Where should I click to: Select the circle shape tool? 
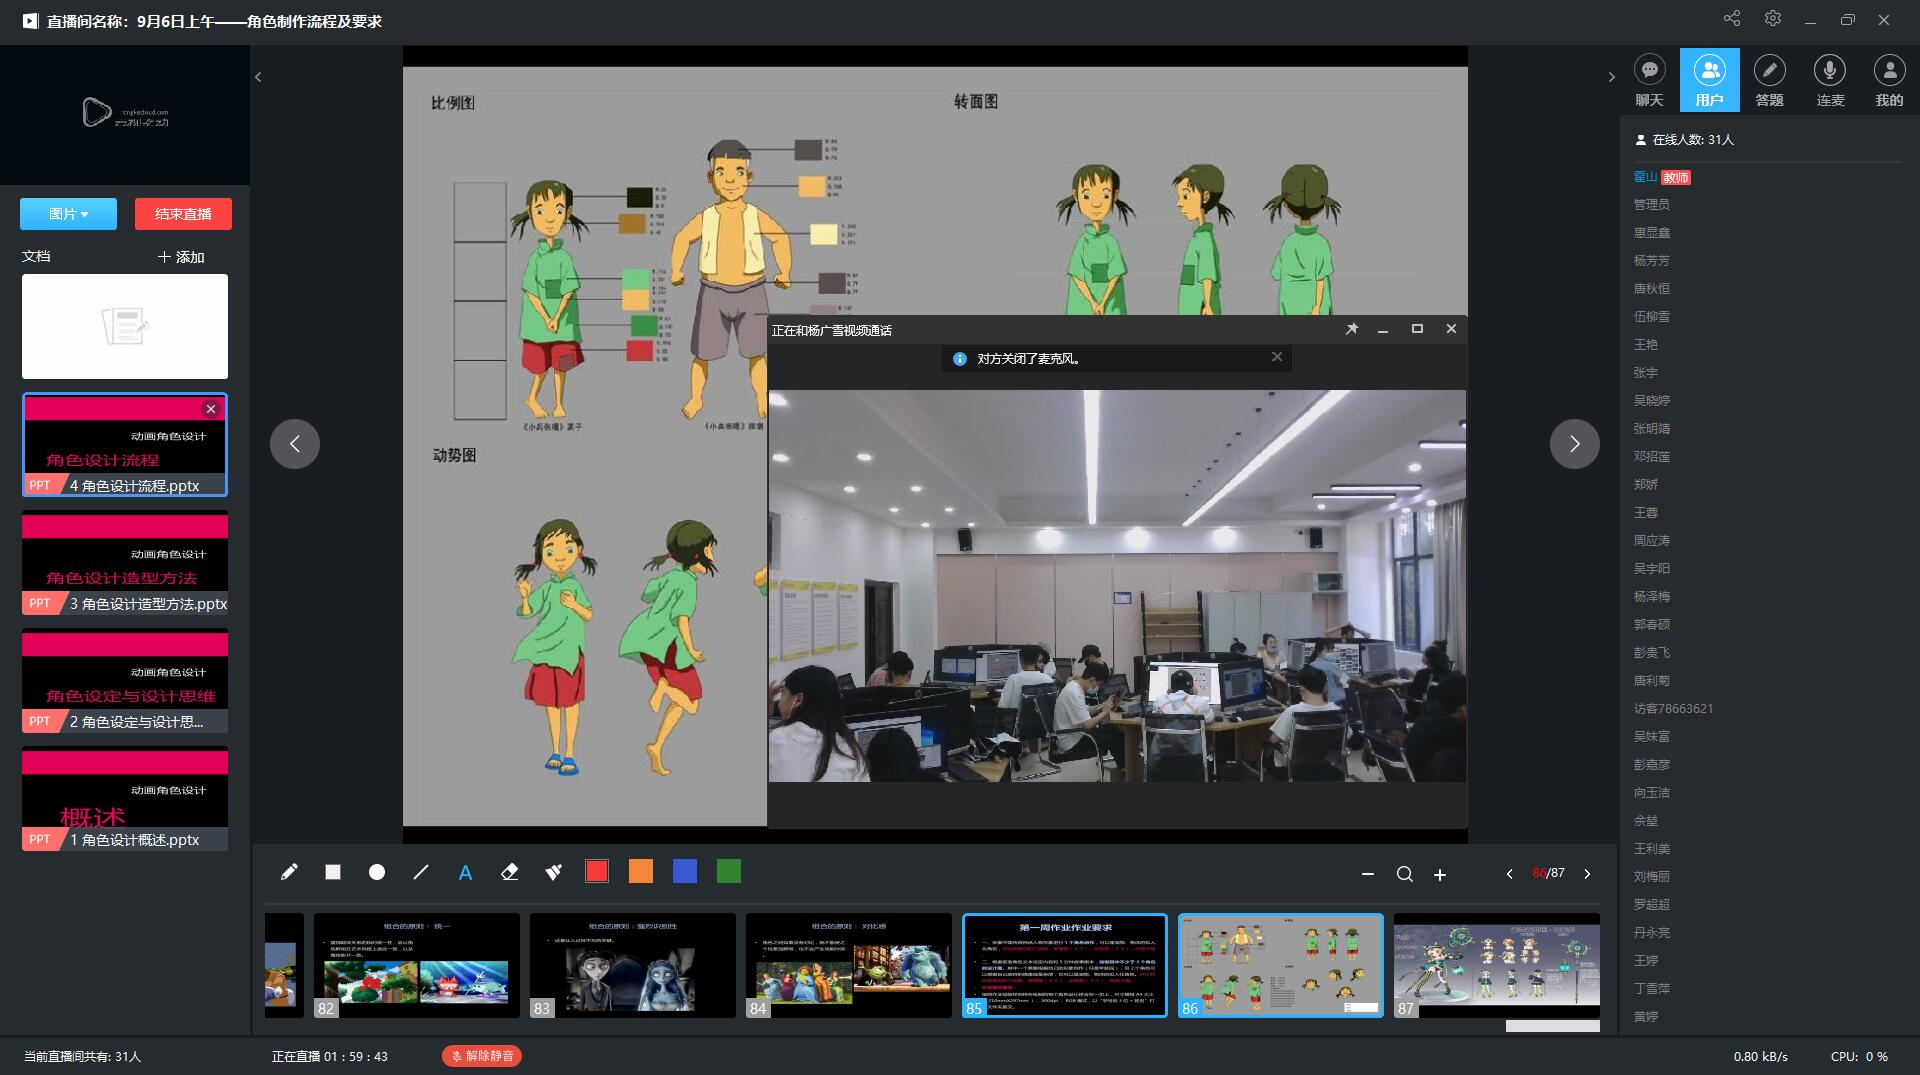pos(377,872)
